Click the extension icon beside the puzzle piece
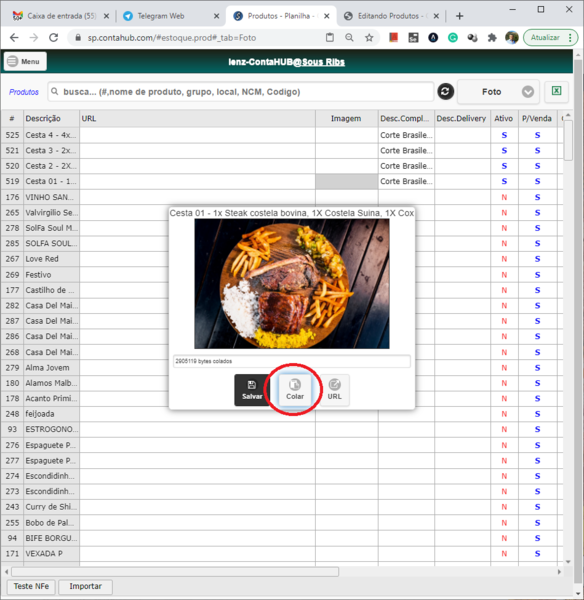Image resolution: width=584 pixels, height=600 pixels. pos(472,38)
